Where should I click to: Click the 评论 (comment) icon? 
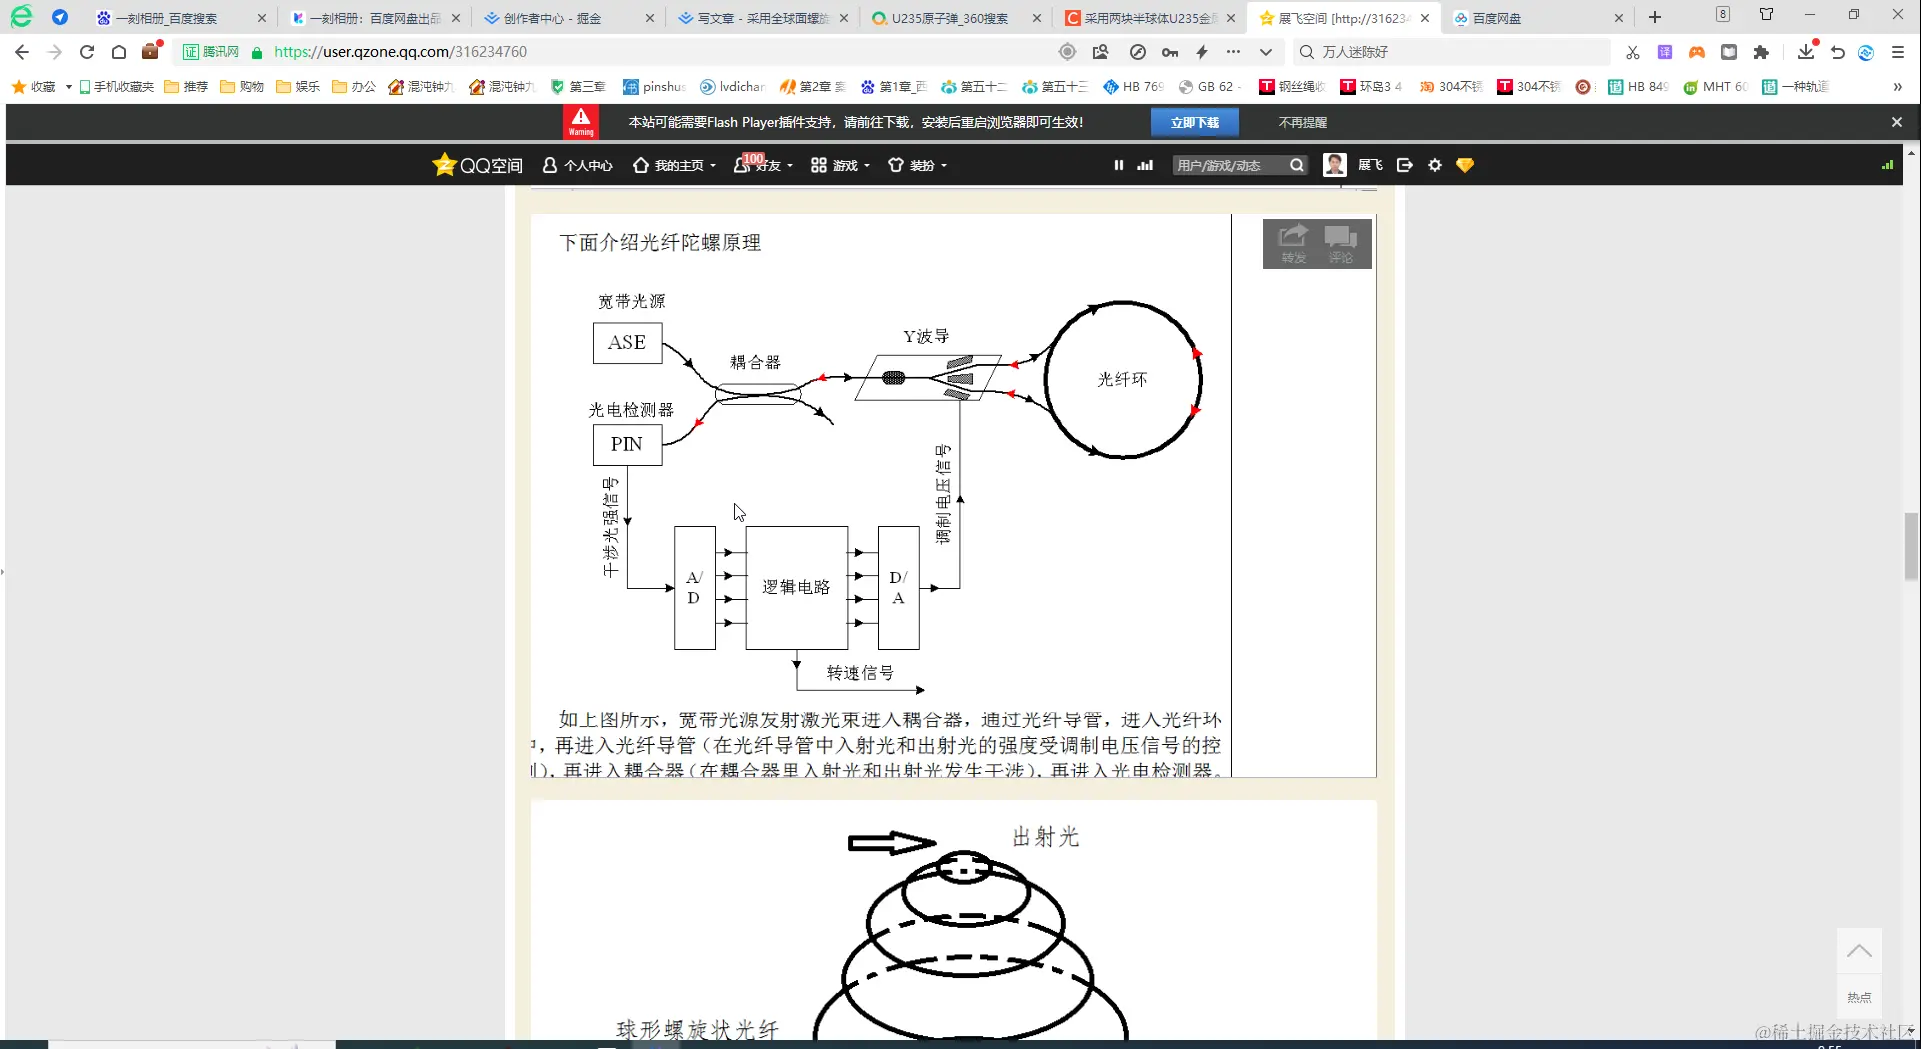click(x=1342, y=243)
